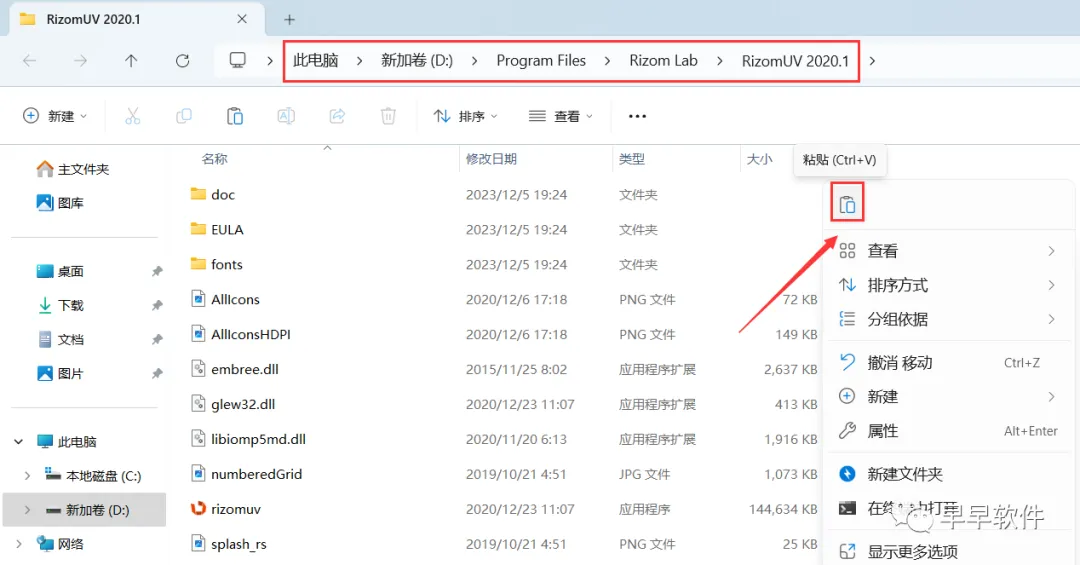Click the Paste icon in context menu
This screenshot has height=565, width=1080.
click(x=847, y=203)
